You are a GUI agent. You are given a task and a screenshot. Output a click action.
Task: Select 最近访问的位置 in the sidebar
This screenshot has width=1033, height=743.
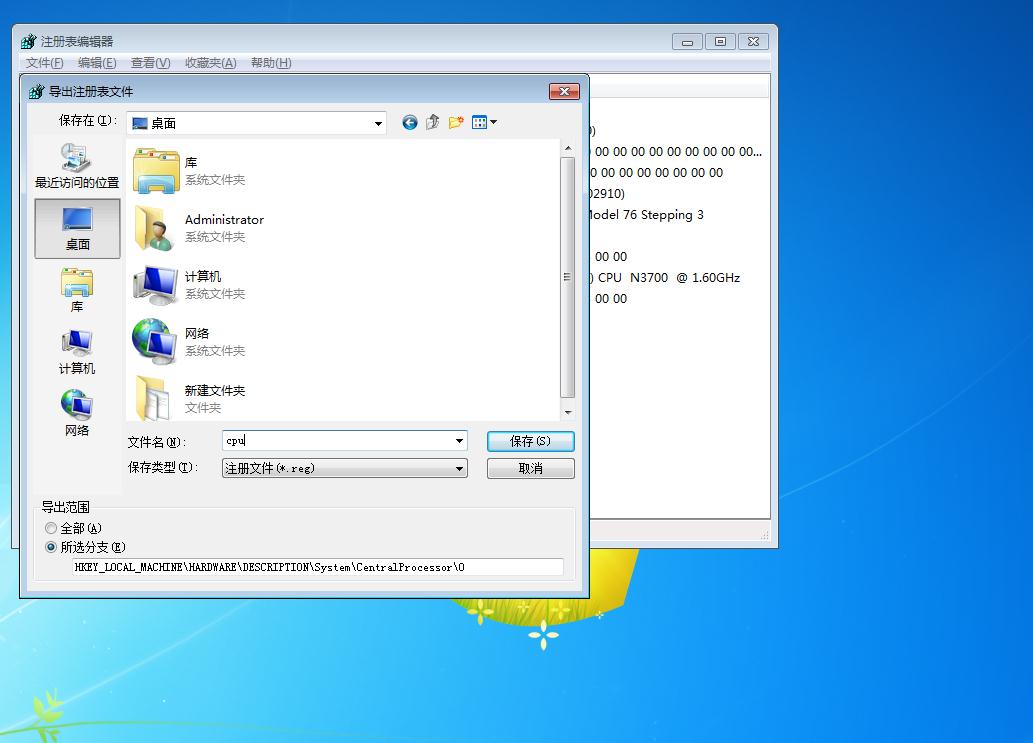(77, 165)
